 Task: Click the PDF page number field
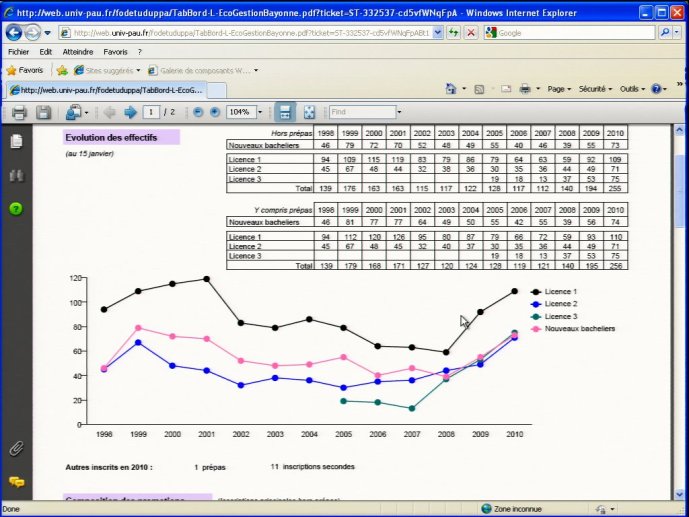[151, 112]
